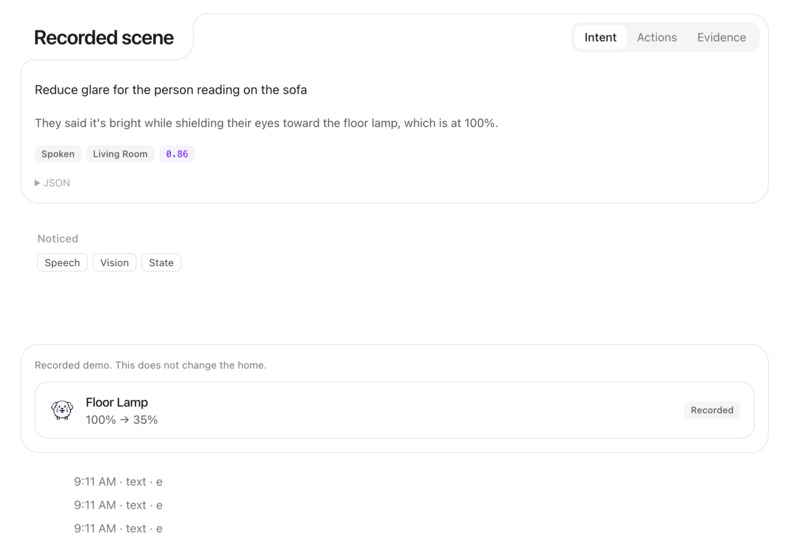
Task: Click the Spoken tag
Action: (x=58, y=154)
